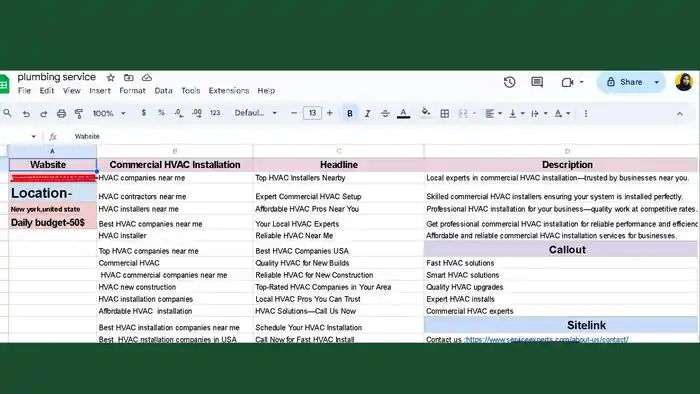Open the Share dropdown arrow
This screenshot has width=700, height=394.
point(657,82)
